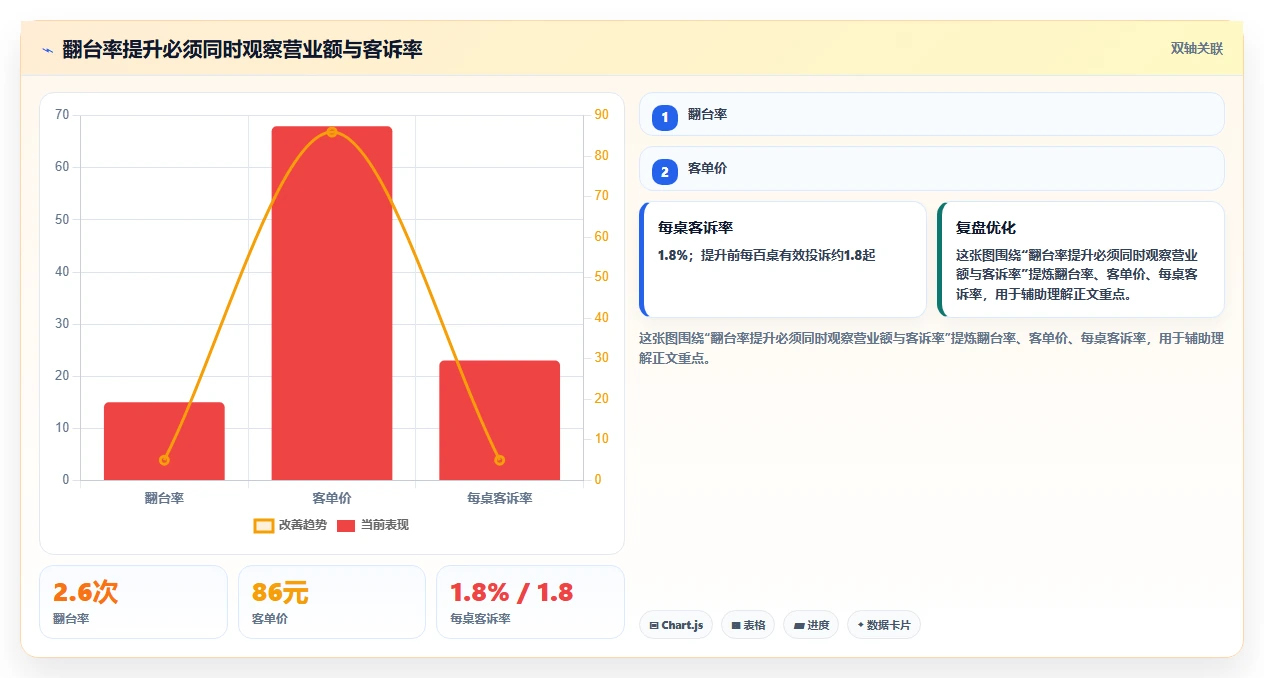Image resolution: width=1264 pixels, height=678 pixels.
Task: Click the red 翻台率 bar
Action: [x=164, y=441]
